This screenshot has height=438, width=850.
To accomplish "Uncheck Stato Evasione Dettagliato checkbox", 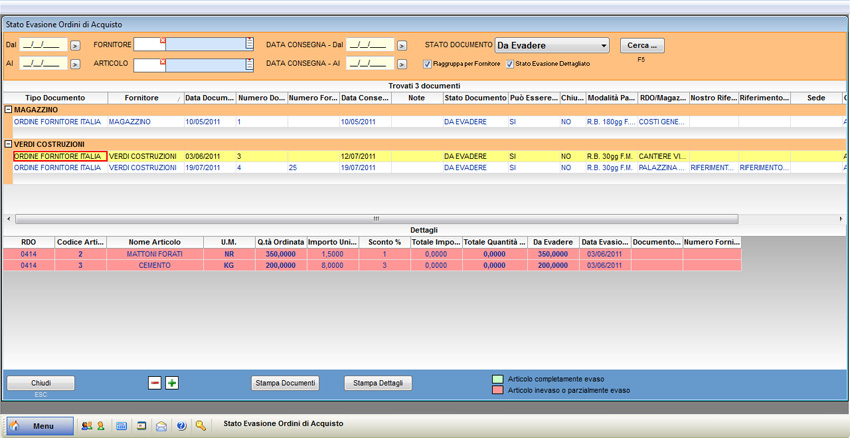I will [510, 64].
